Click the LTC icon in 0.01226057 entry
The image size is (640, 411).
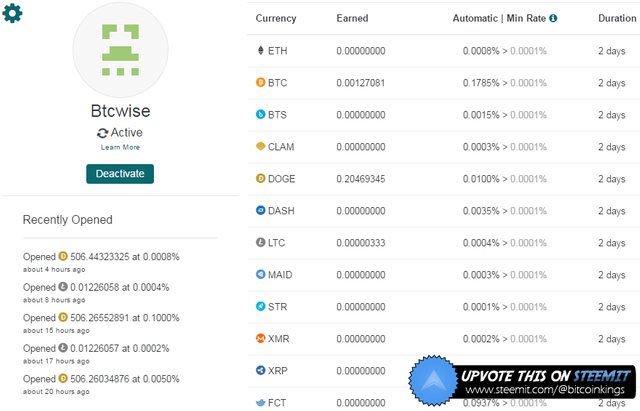(x=63, y=348)
